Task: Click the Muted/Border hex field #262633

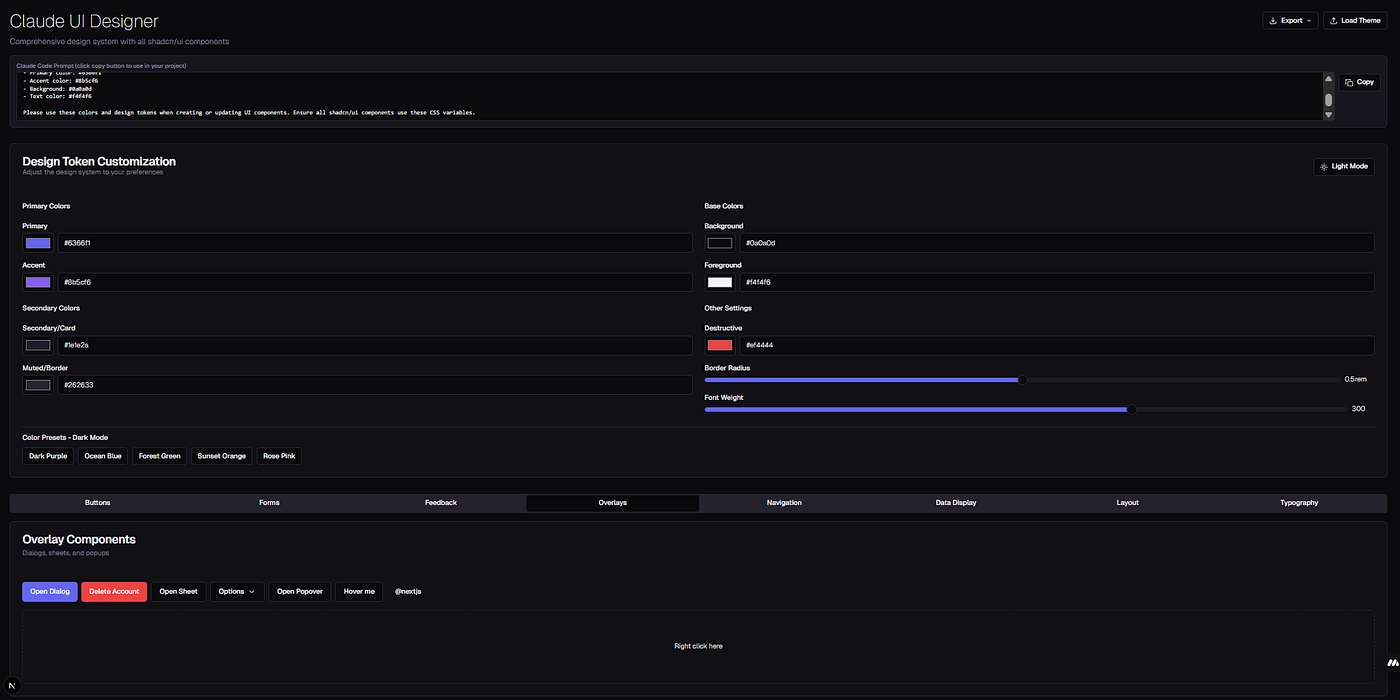Action: coord(375,385)
